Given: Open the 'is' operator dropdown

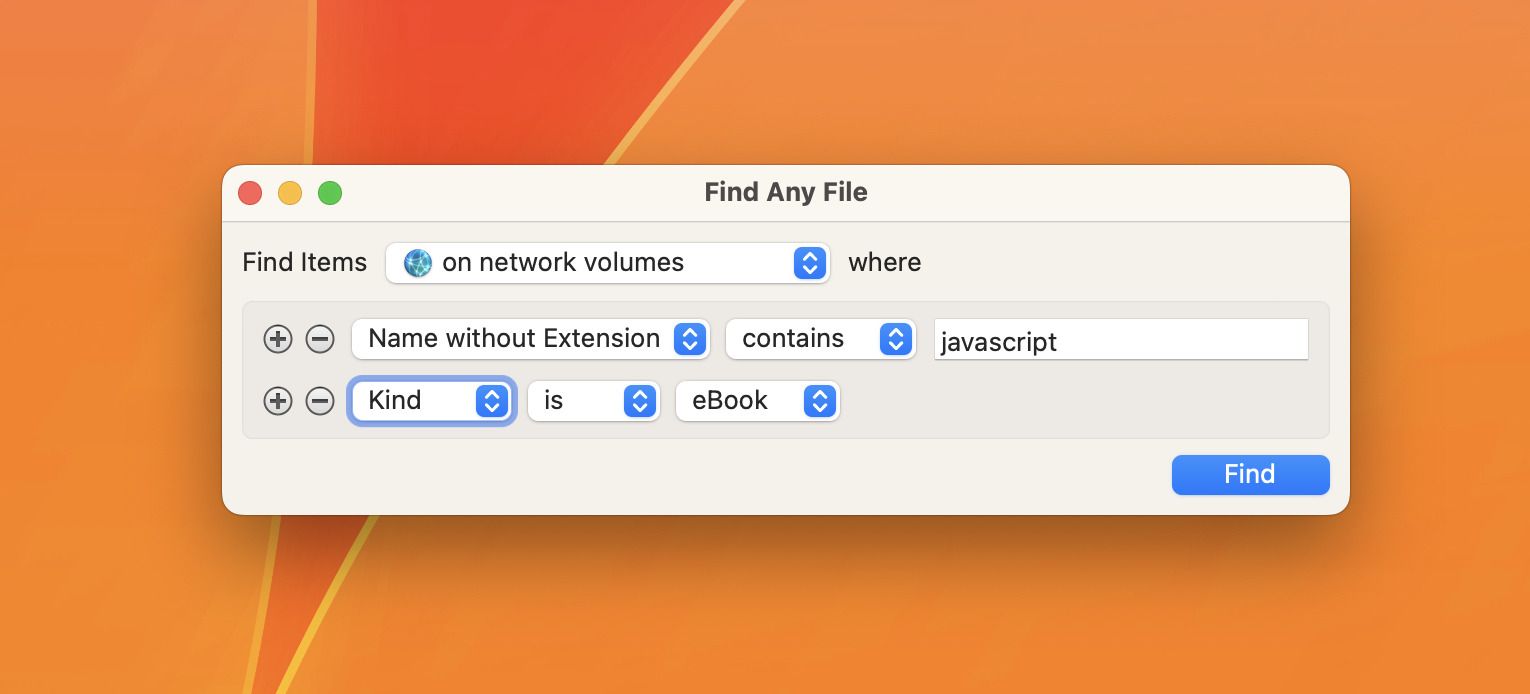Looking at the screenshot, I should [x=593, y=401].
